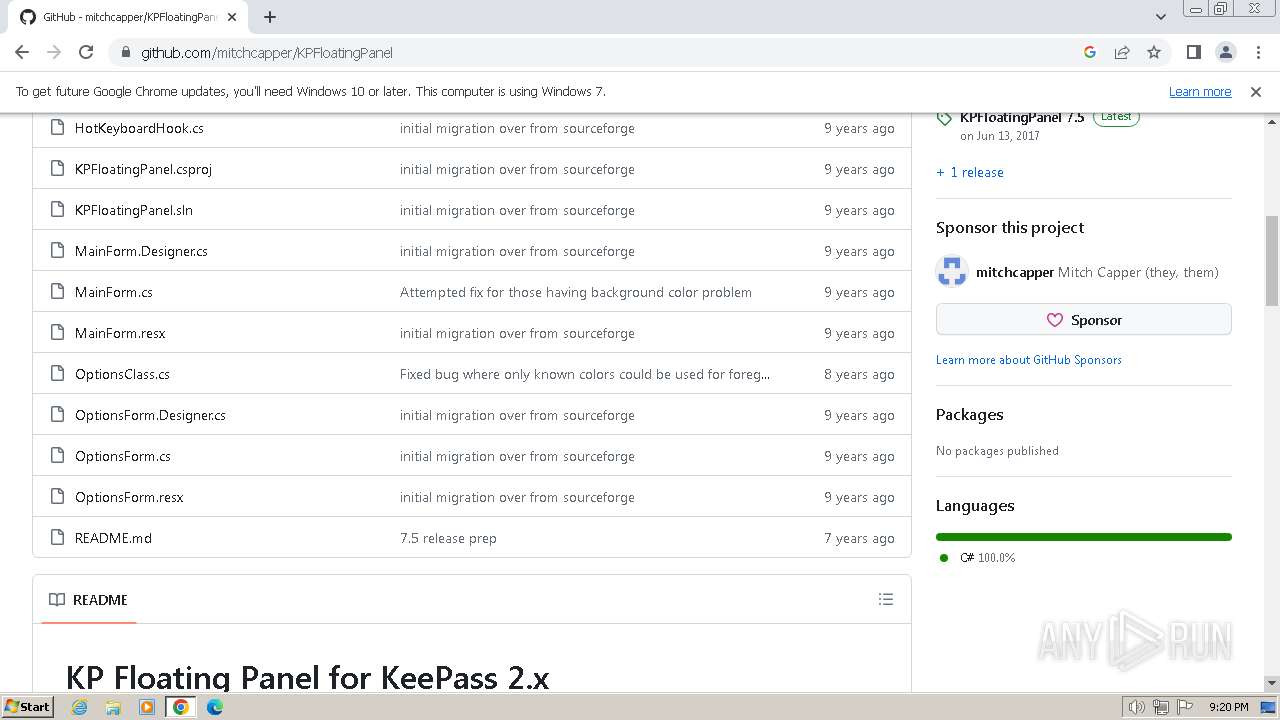Launch Microsoft Edge from taskbar
This screenshot has height=720, width=1280.
214,707
